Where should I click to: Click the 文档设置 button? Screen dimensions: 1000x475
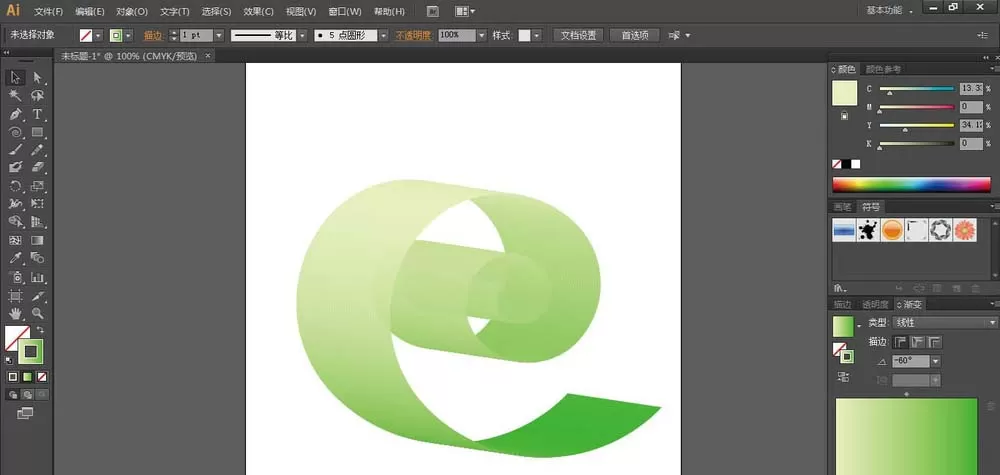[x=578, y=36]
